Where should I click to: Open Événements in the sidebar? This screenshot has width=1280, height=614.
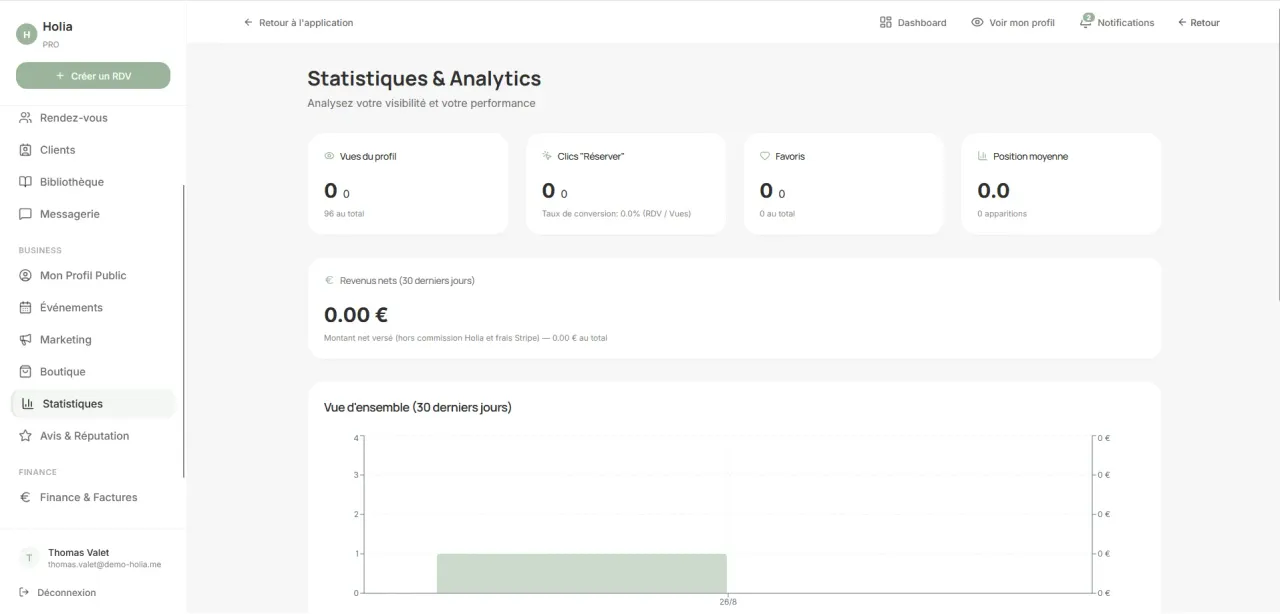click(x=93, y=308)
